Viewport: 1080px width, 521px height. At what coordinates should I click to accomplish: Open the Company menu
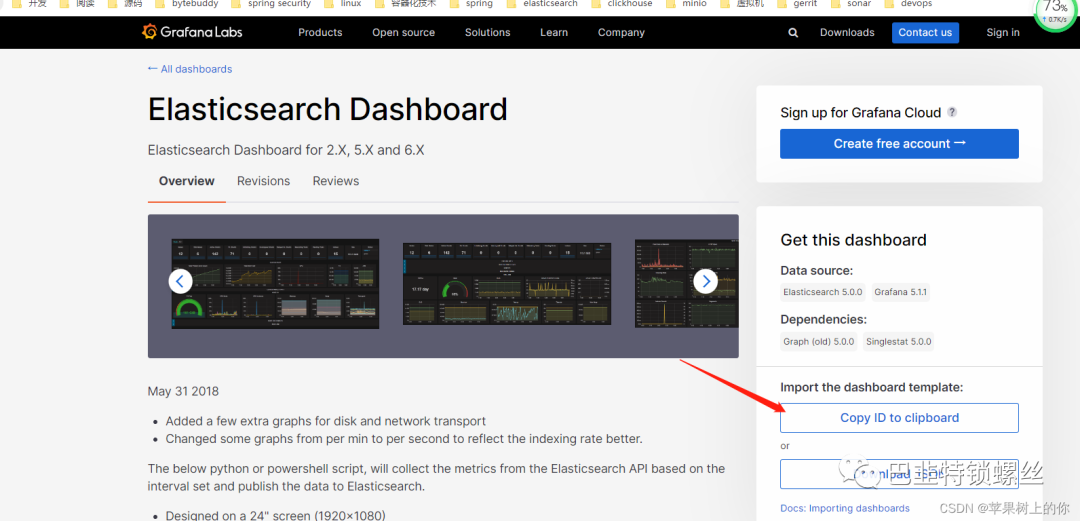point(621,32)
